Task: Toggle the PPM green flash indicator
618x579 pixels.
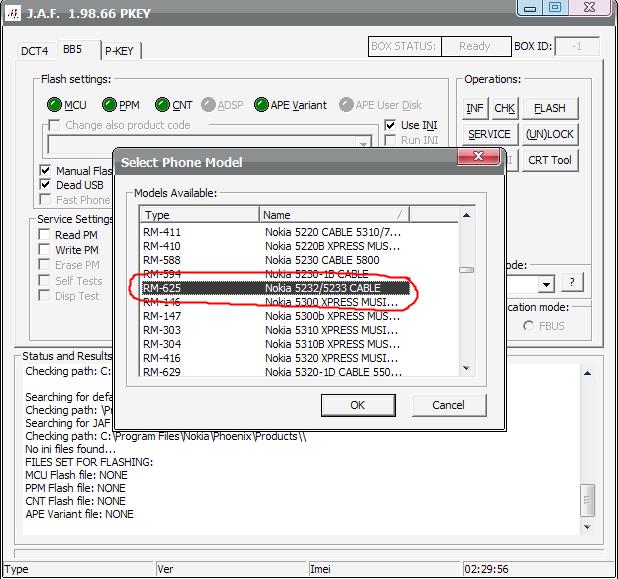Action: coord(109,105)
